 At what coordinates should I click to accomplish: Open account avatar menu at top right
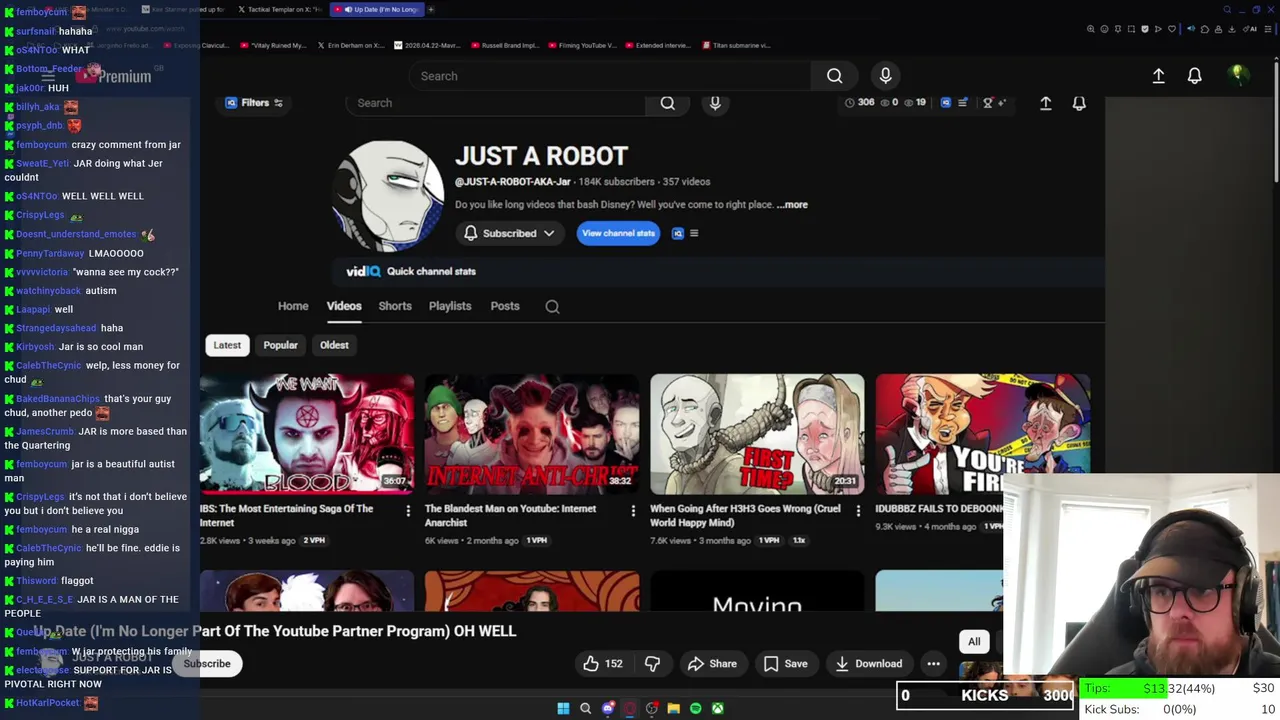(1238, 75)
